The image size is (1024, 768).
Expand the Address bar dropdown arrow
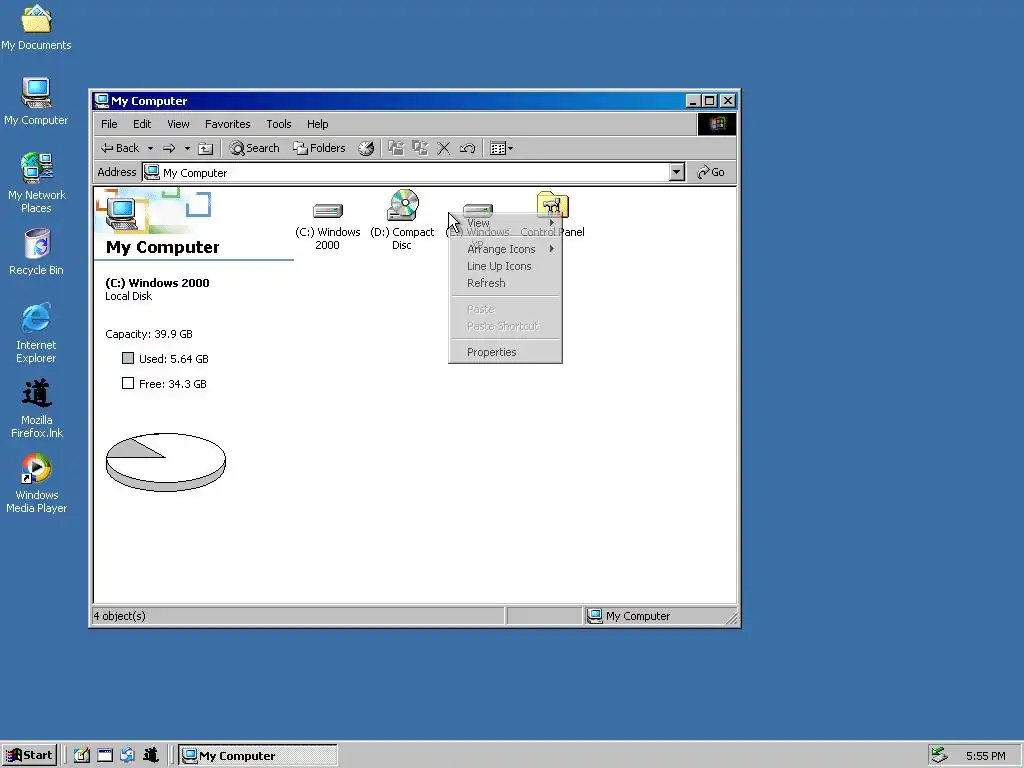point(677,172)
